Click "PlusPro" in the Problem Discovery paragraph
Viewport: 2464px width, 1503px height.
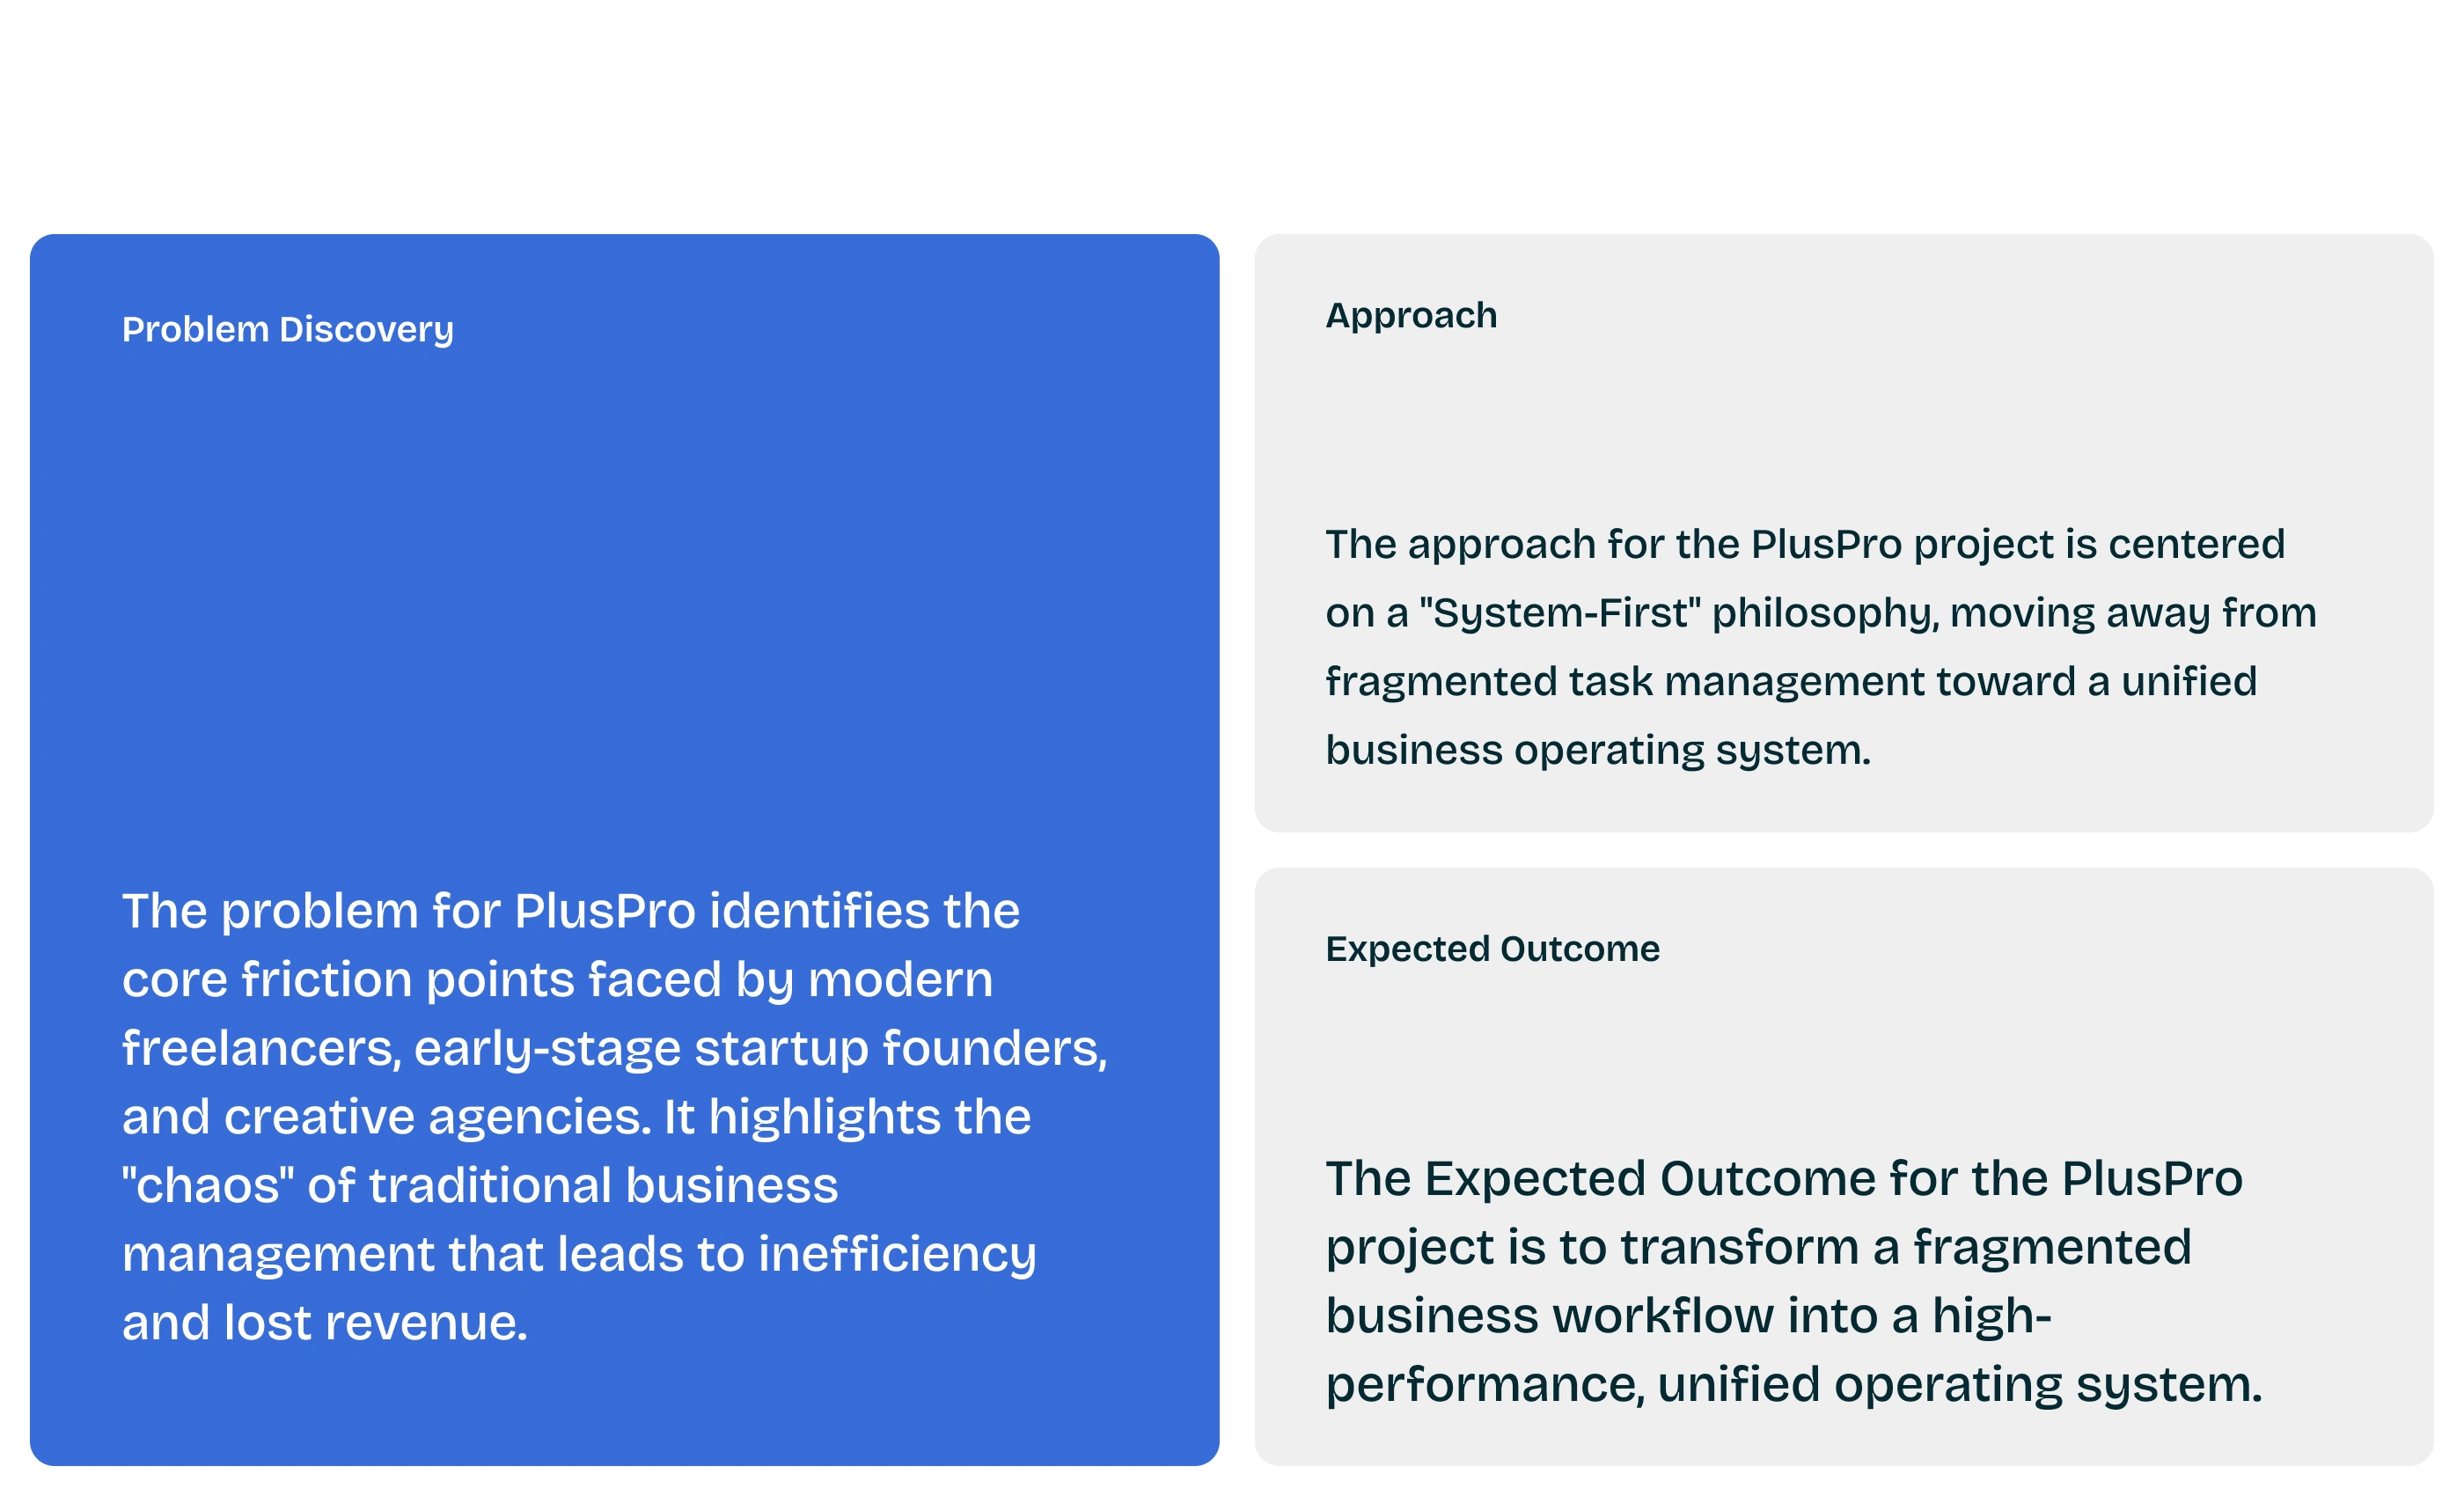[x=605, y=911]
